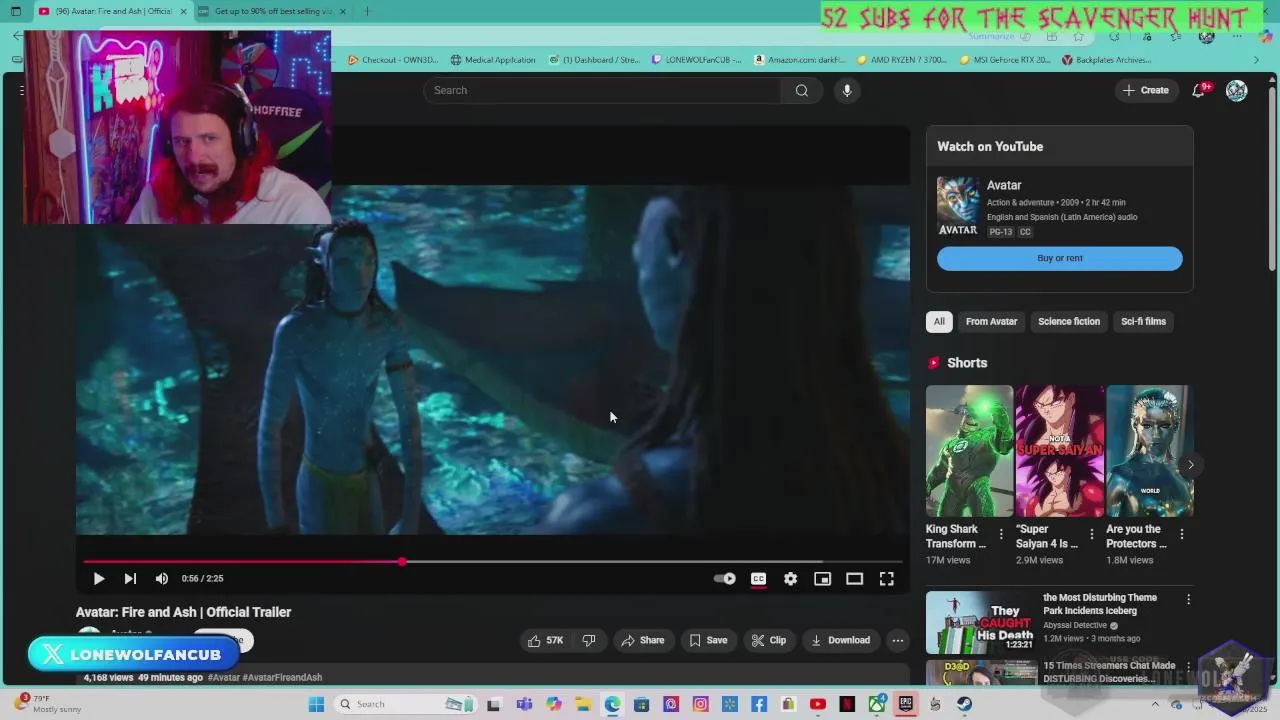The image size is (1280, 720).
Task: Mute the video volume
Action: (x=162, y=579)
